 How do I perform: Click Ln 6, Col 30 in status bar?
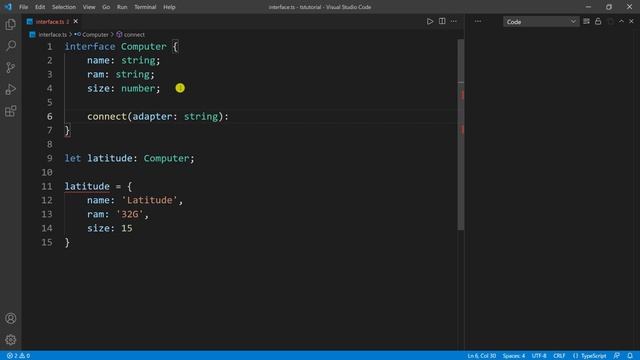[482, 356]
